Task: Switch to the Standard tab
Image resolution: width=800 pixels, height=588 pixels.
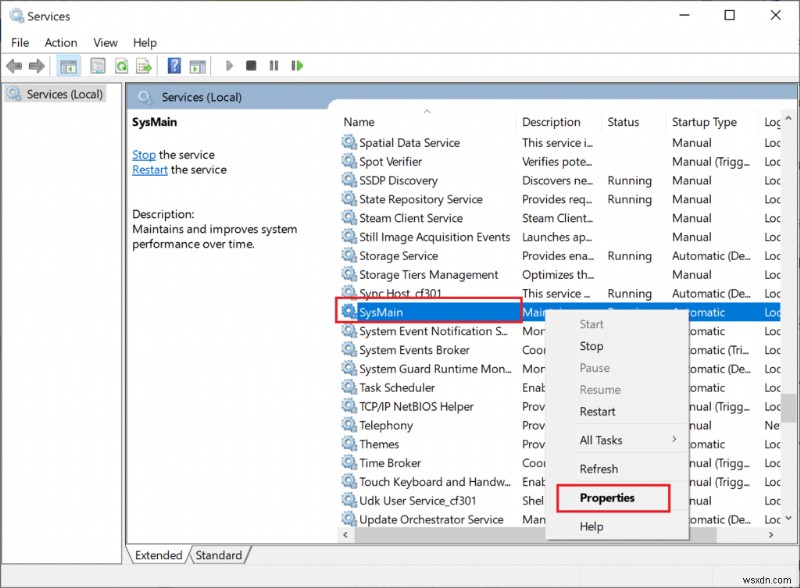Action: (x=219, y=555)
